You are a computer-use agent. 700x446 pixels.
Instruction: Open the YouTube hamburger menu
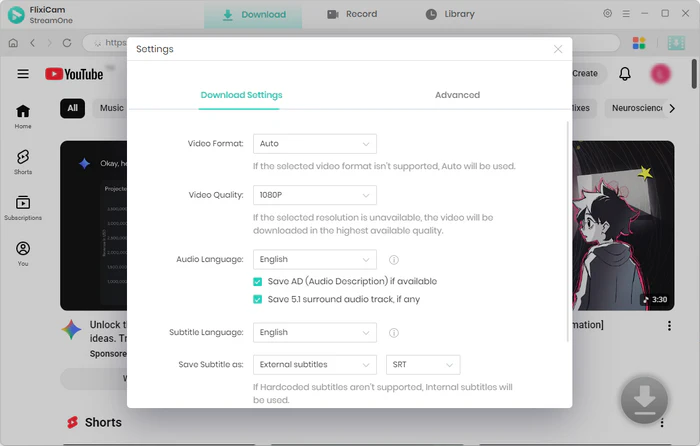click(x=23, y=74)
